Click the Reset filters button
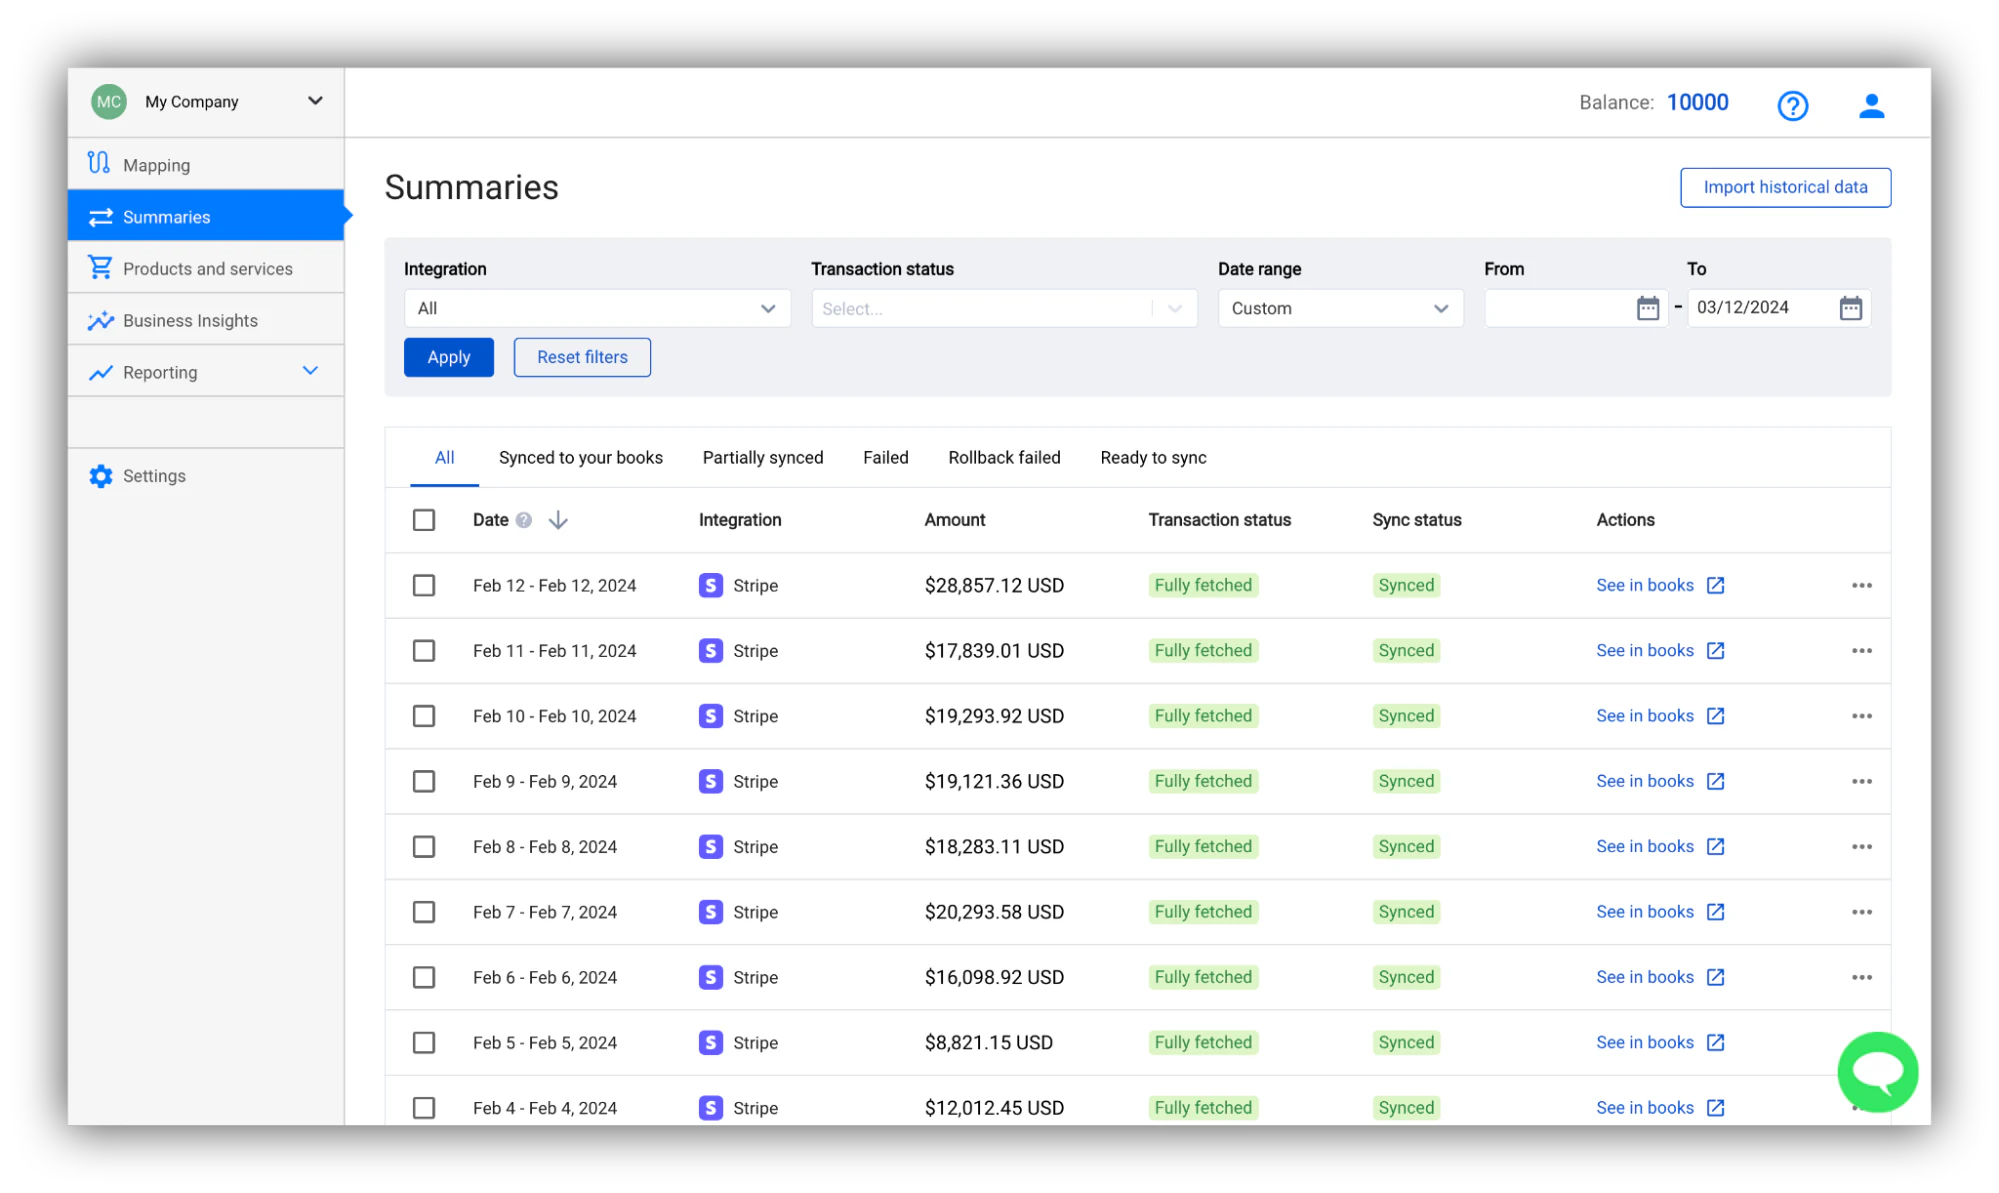This screenshot has height=1193, width=1999. click(582, 357)
